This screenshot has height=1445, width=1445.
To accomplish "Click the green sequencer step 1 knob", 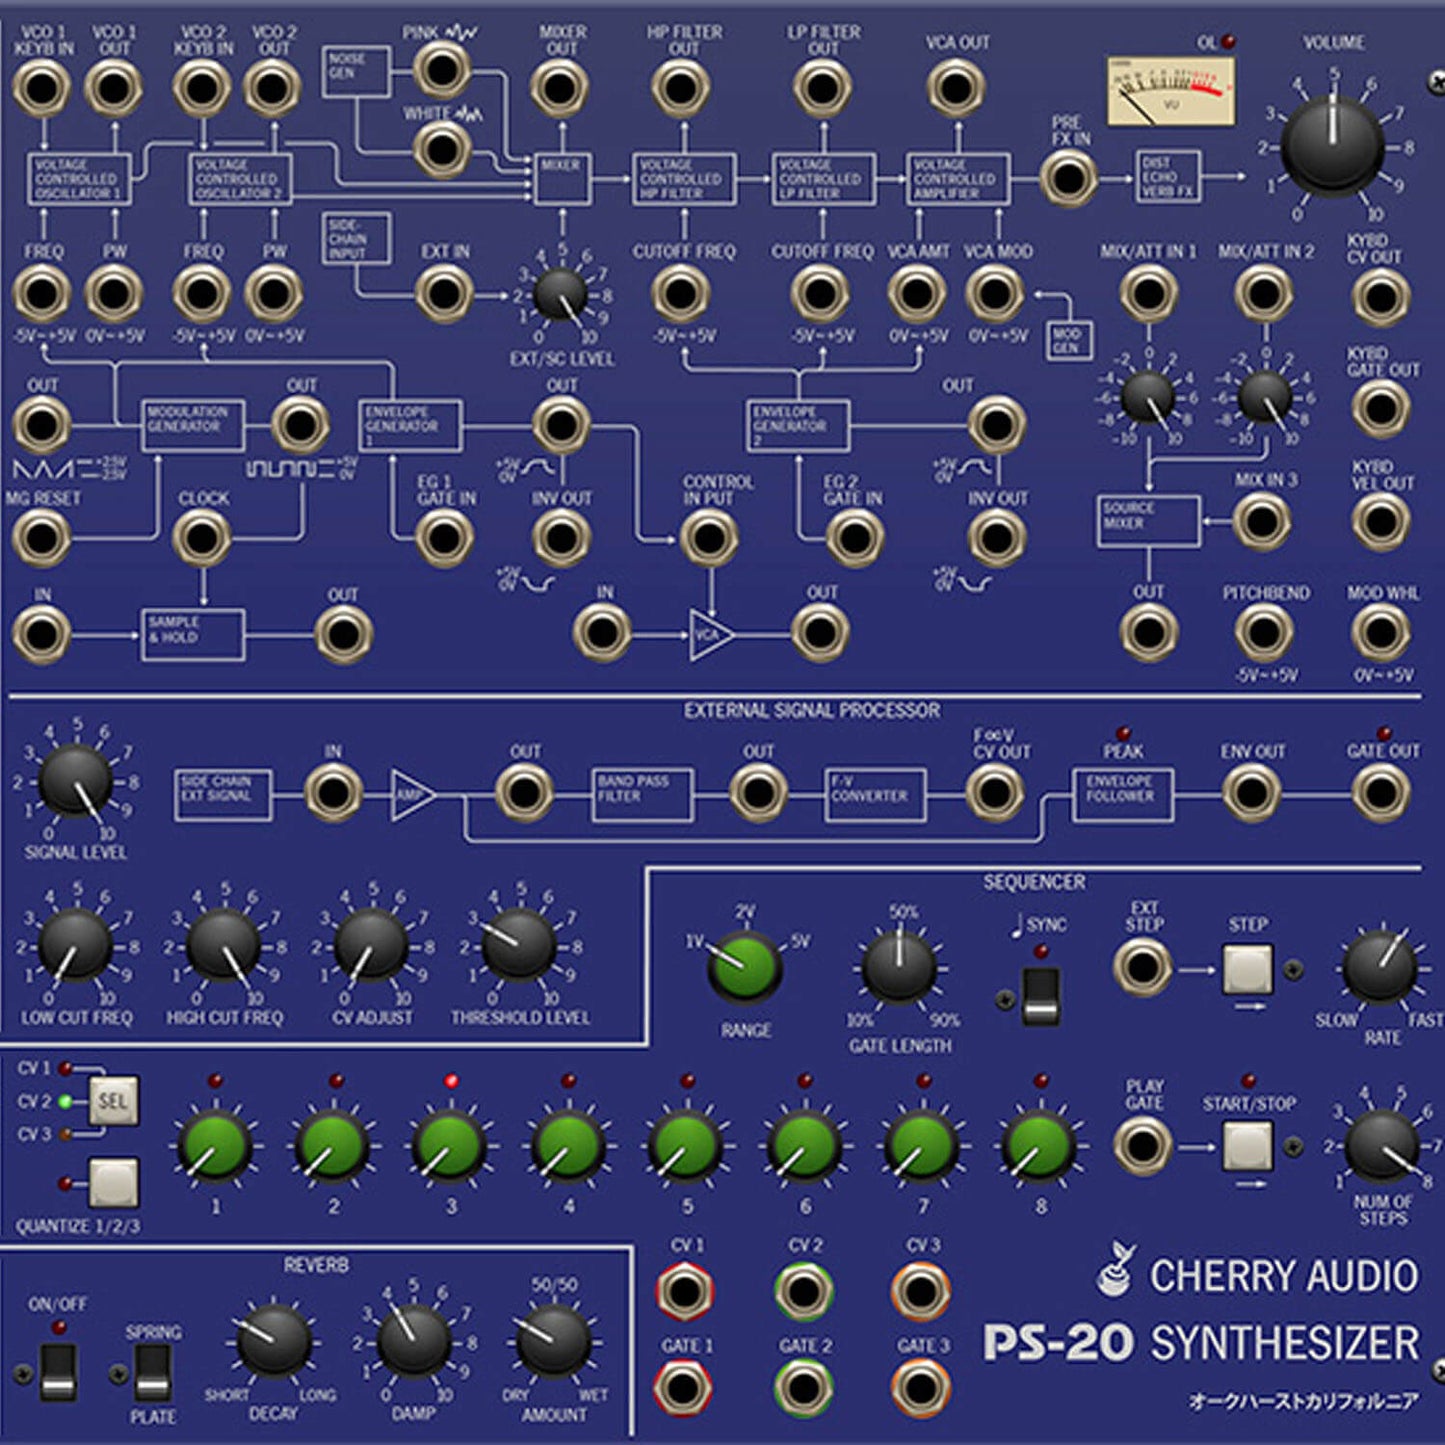I will (214, 1146).
